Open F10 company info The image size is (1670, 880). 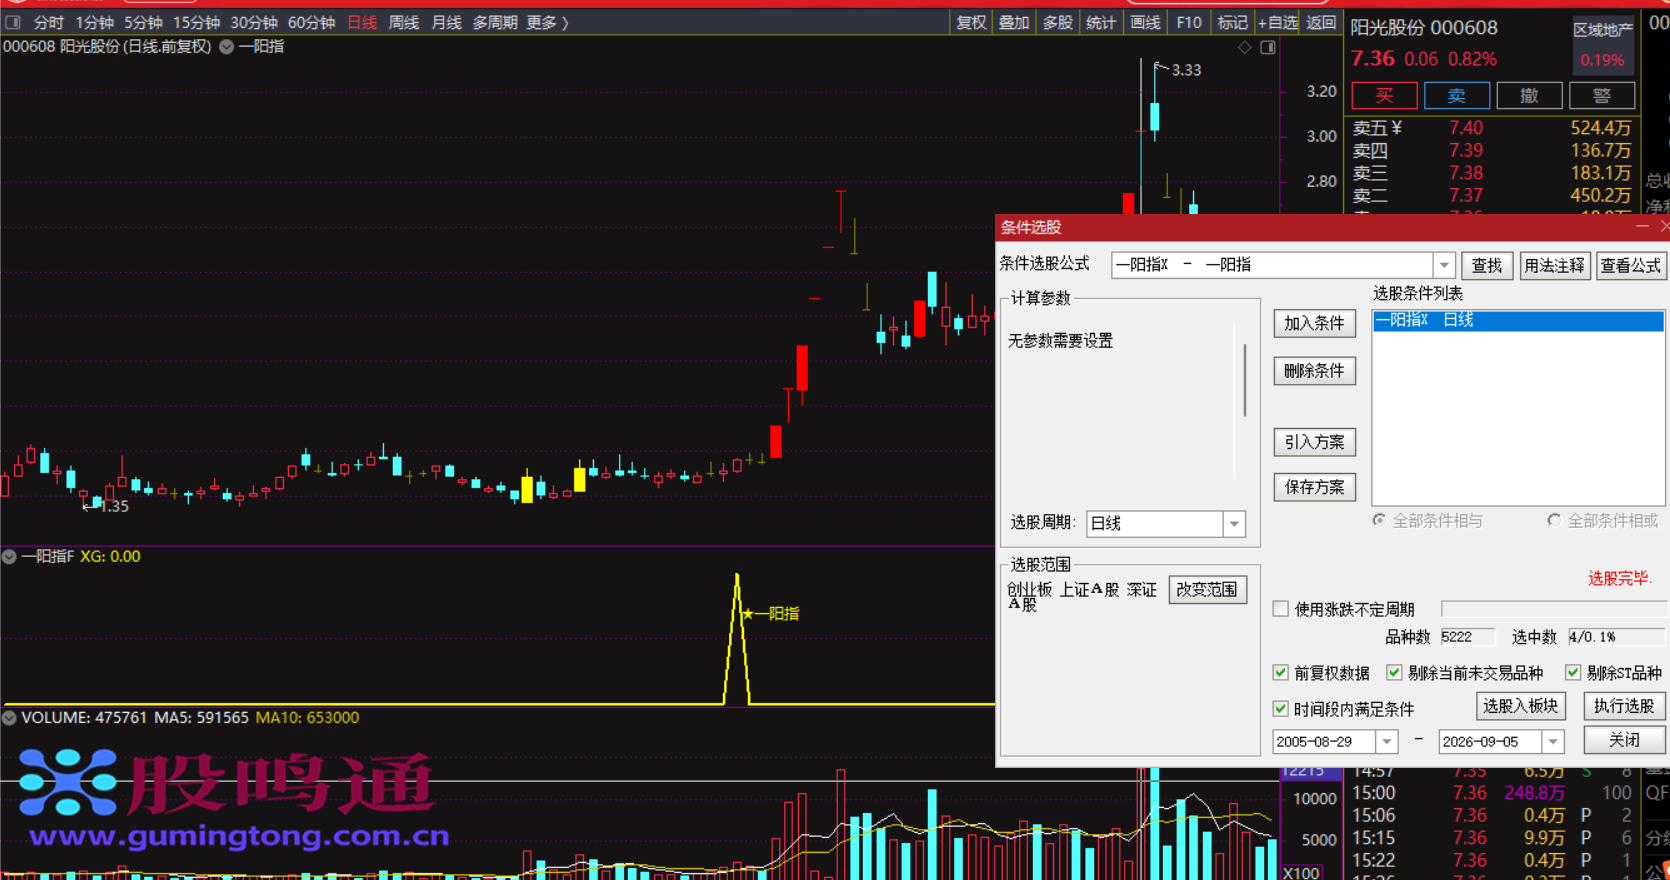pos(1189,22)
